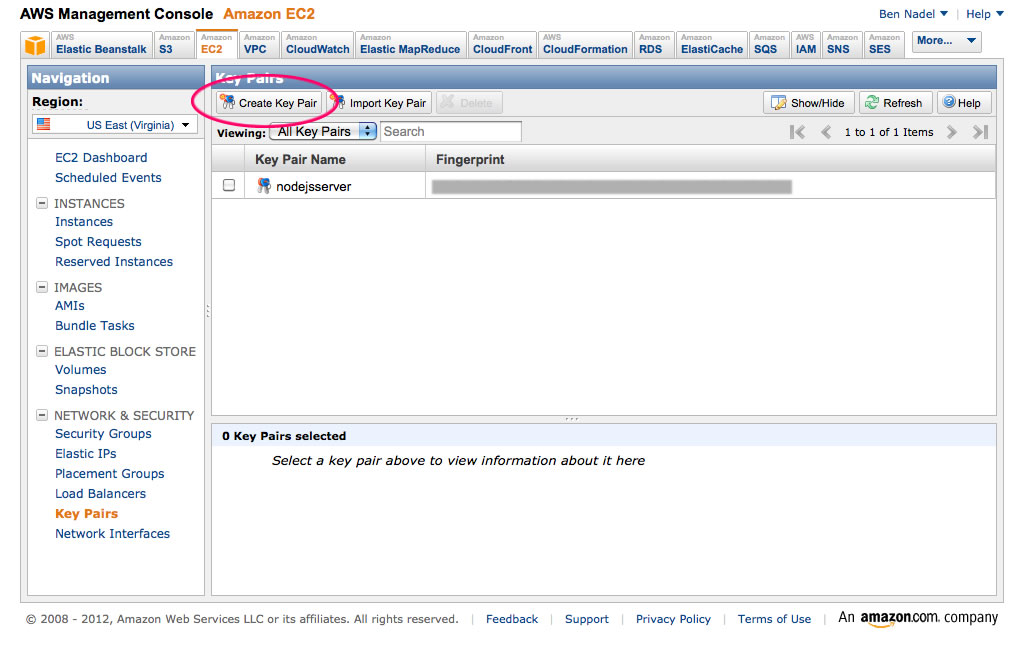The width and height of the screenshot is (1024, 645).
Task: Open the Privacy Policy footer link
Action: coord(673,619)
